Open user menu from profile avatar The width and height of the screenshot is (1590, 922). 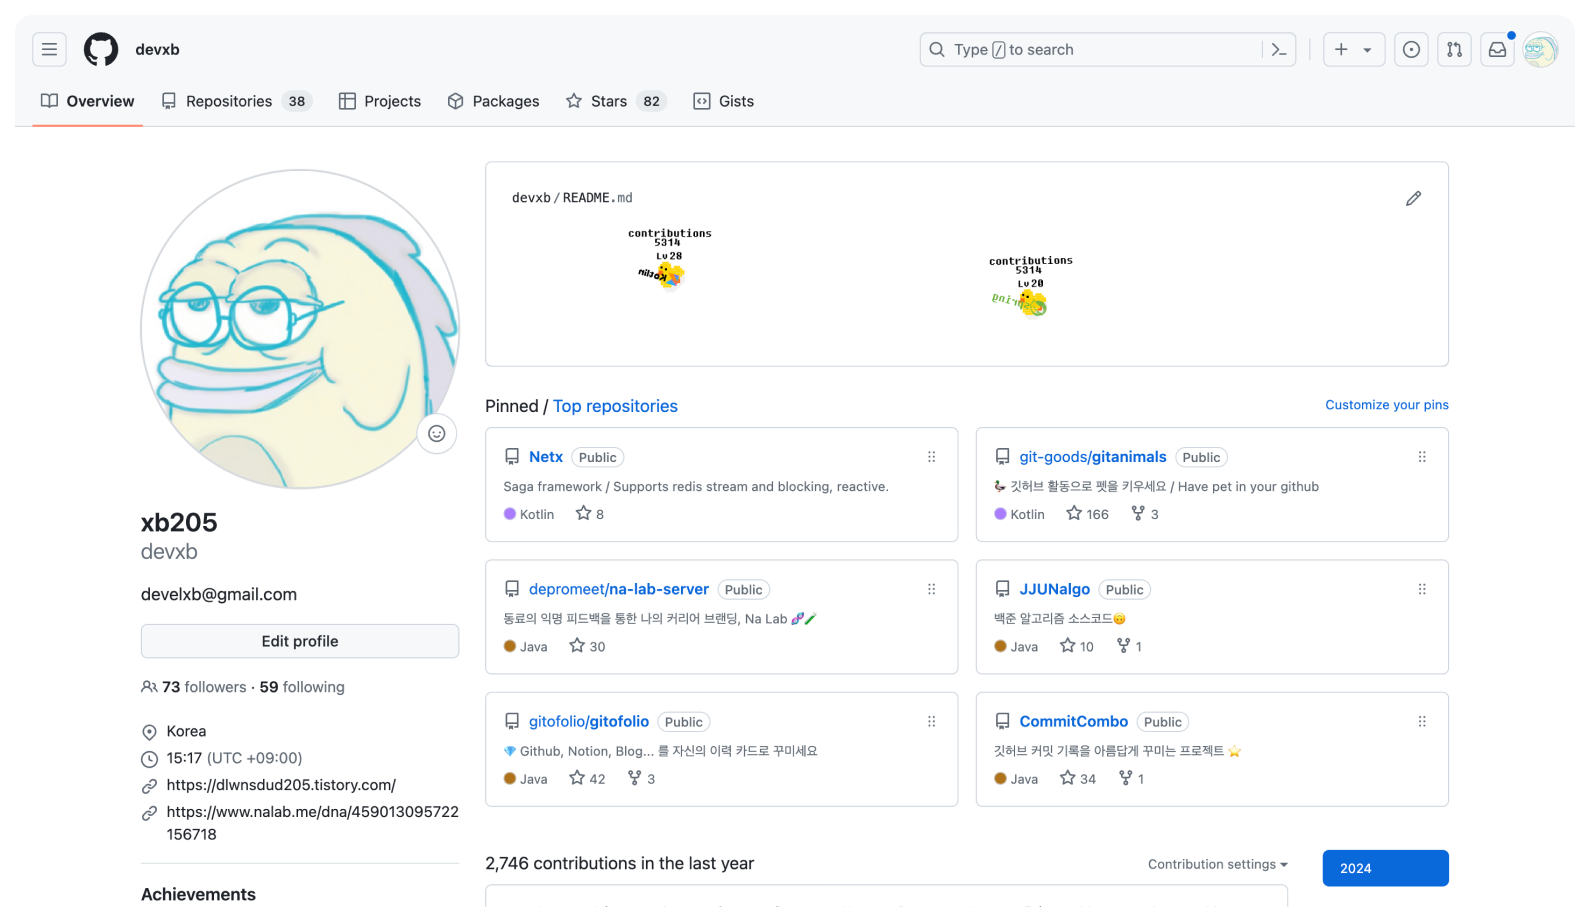(1540, 49)
